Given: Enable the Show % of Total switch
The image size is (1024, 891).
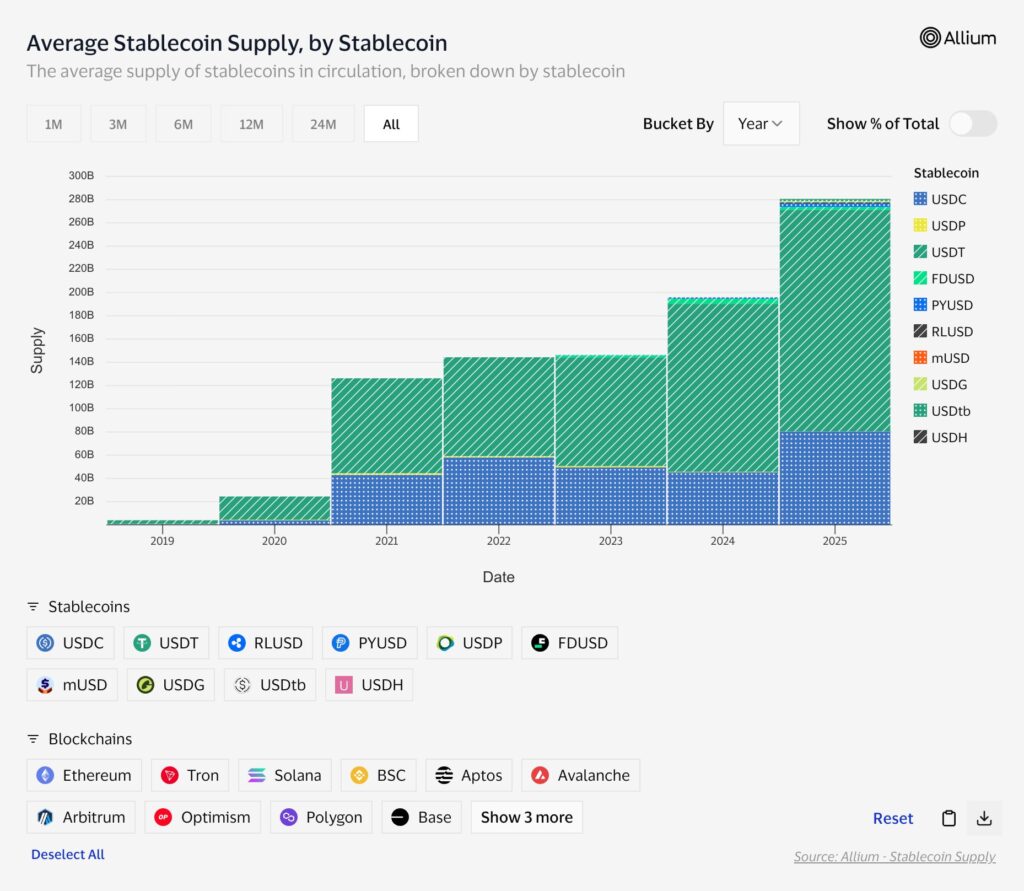Looking at the screenshot, I should point(972,123).
